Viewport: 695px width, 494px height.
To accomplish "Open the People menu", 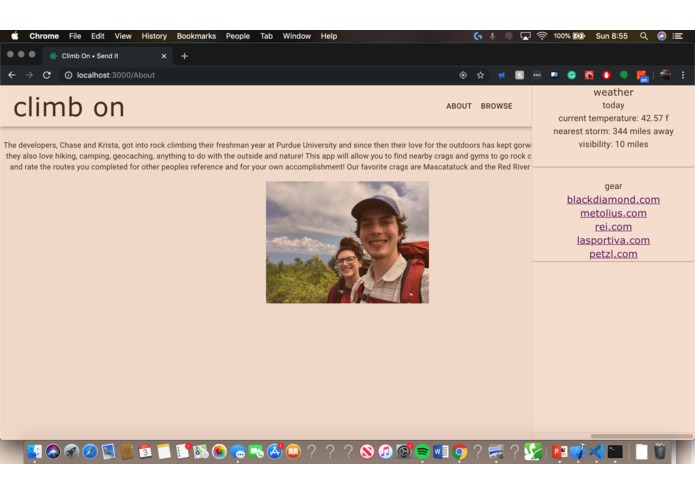I will tap(238, 36).
